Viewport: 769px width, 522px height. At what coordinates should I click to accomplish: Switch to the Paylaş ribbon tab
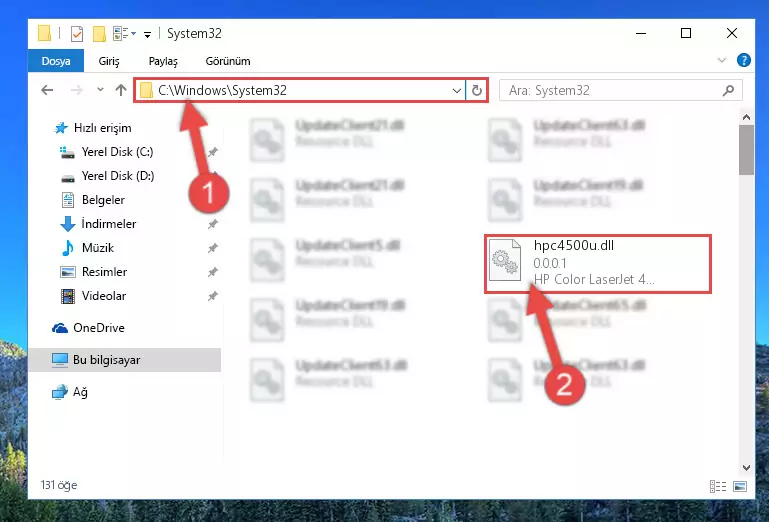(163, 61)
